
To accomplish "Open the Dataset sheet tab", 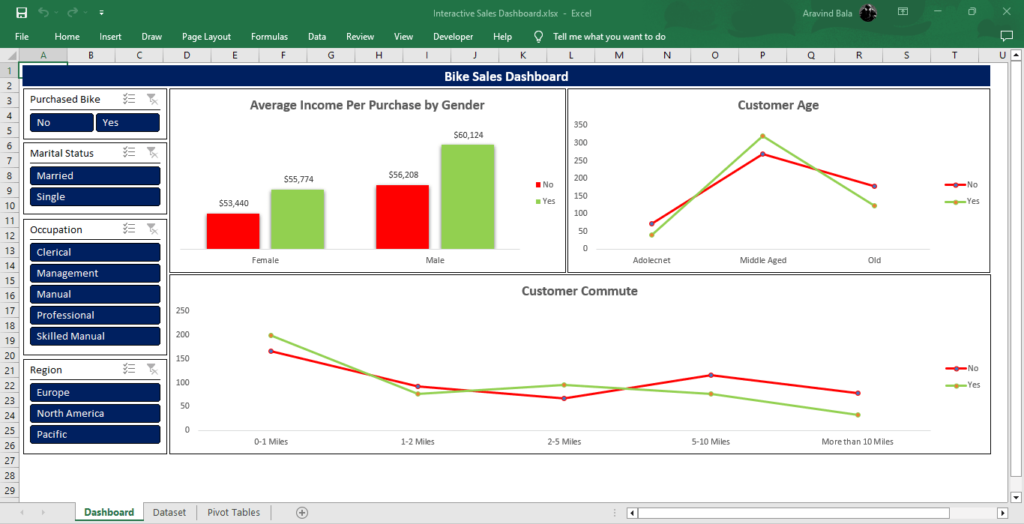I will [x=169, y=513].
